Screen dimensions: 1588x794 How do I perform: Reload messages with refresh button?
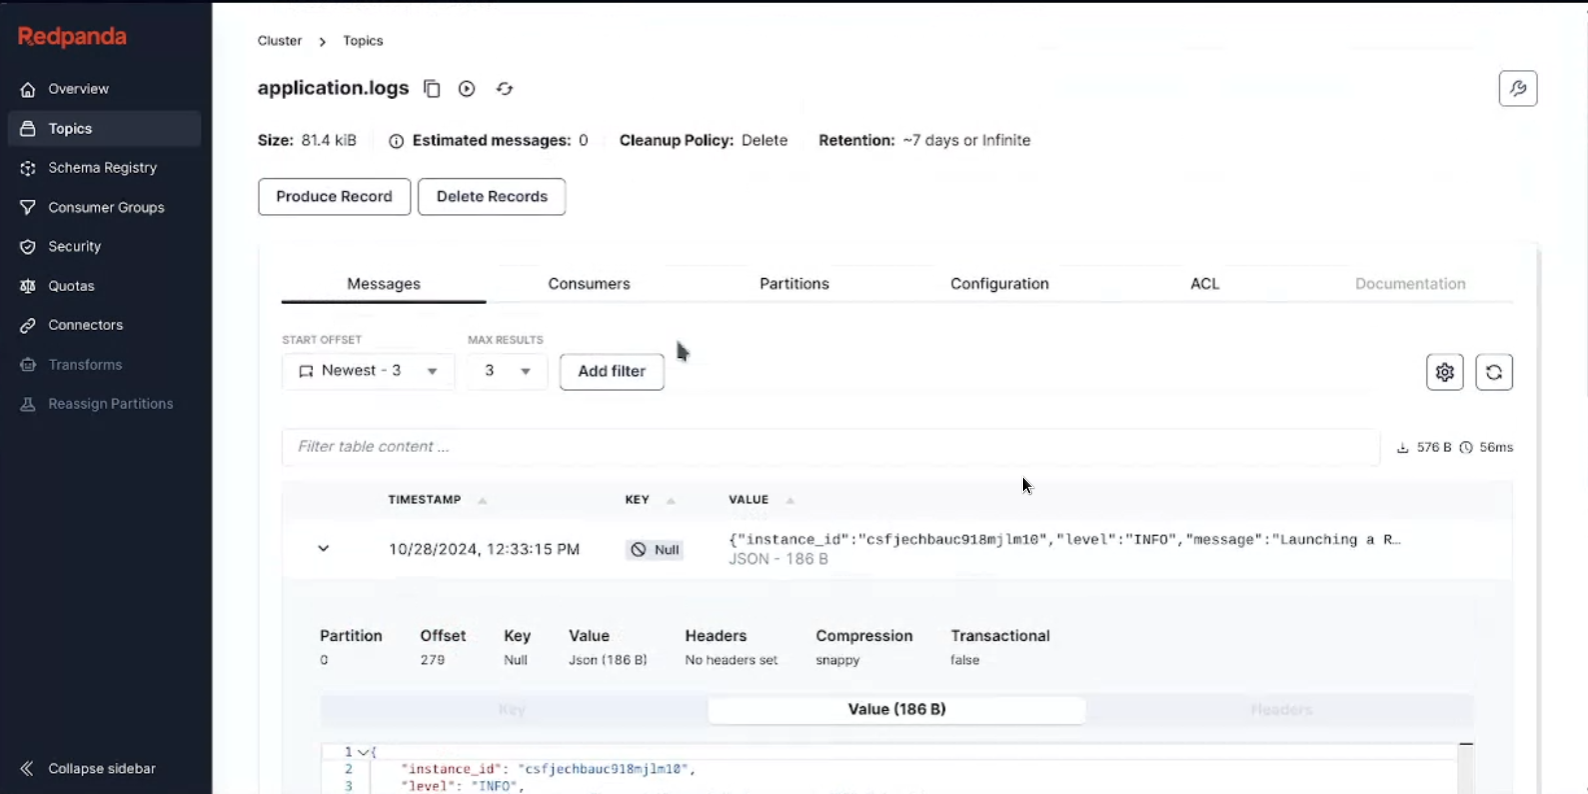pos(1494,372)
